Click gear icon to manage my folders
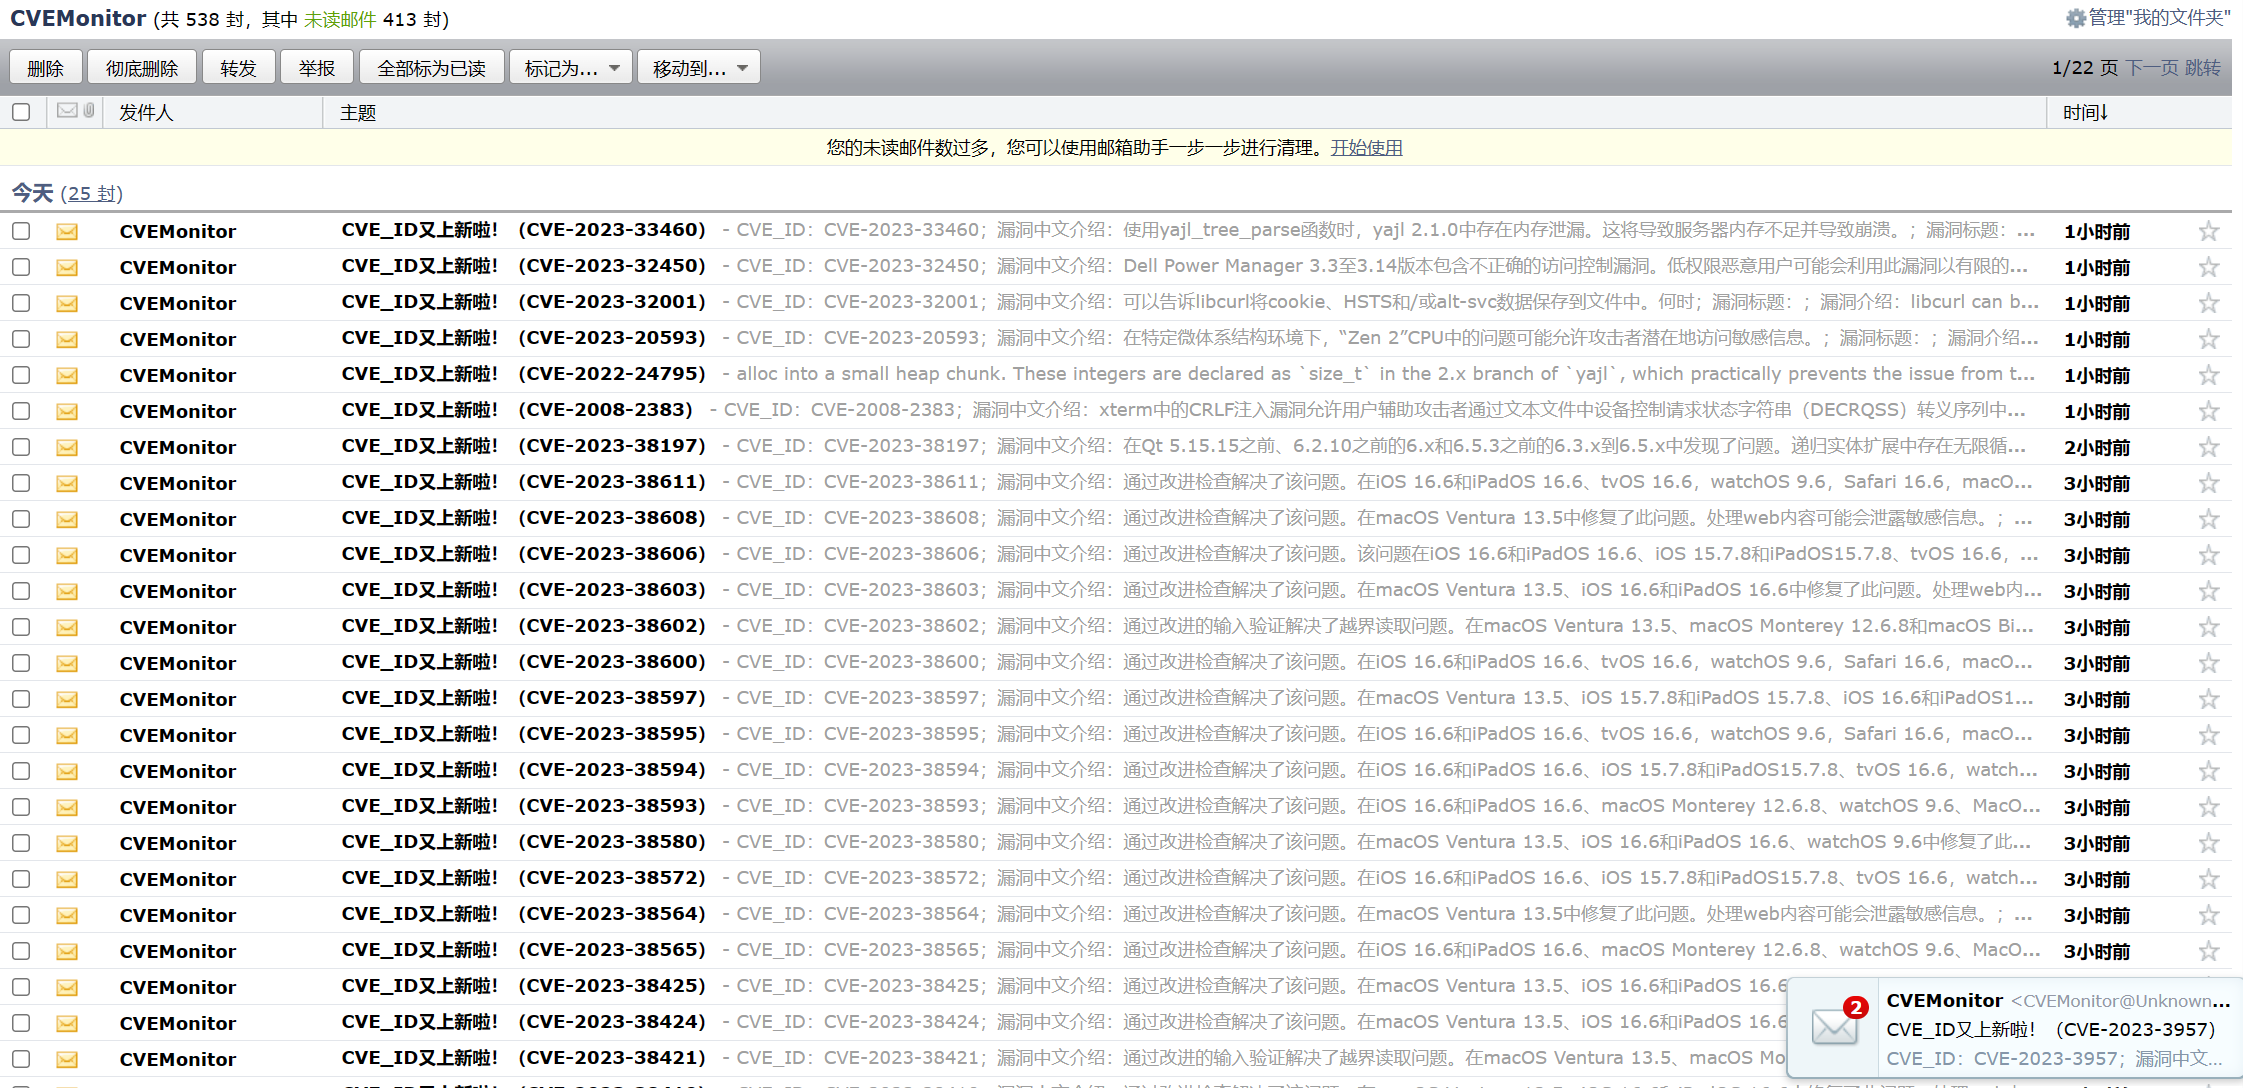Viewport: 2243px width, 1088px height. [x=2076, y=18]
